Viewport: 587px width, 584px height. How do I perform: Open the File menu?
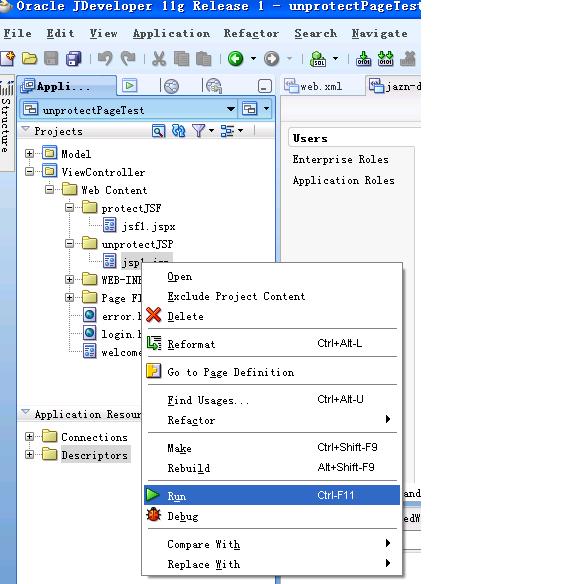[17, 33]
